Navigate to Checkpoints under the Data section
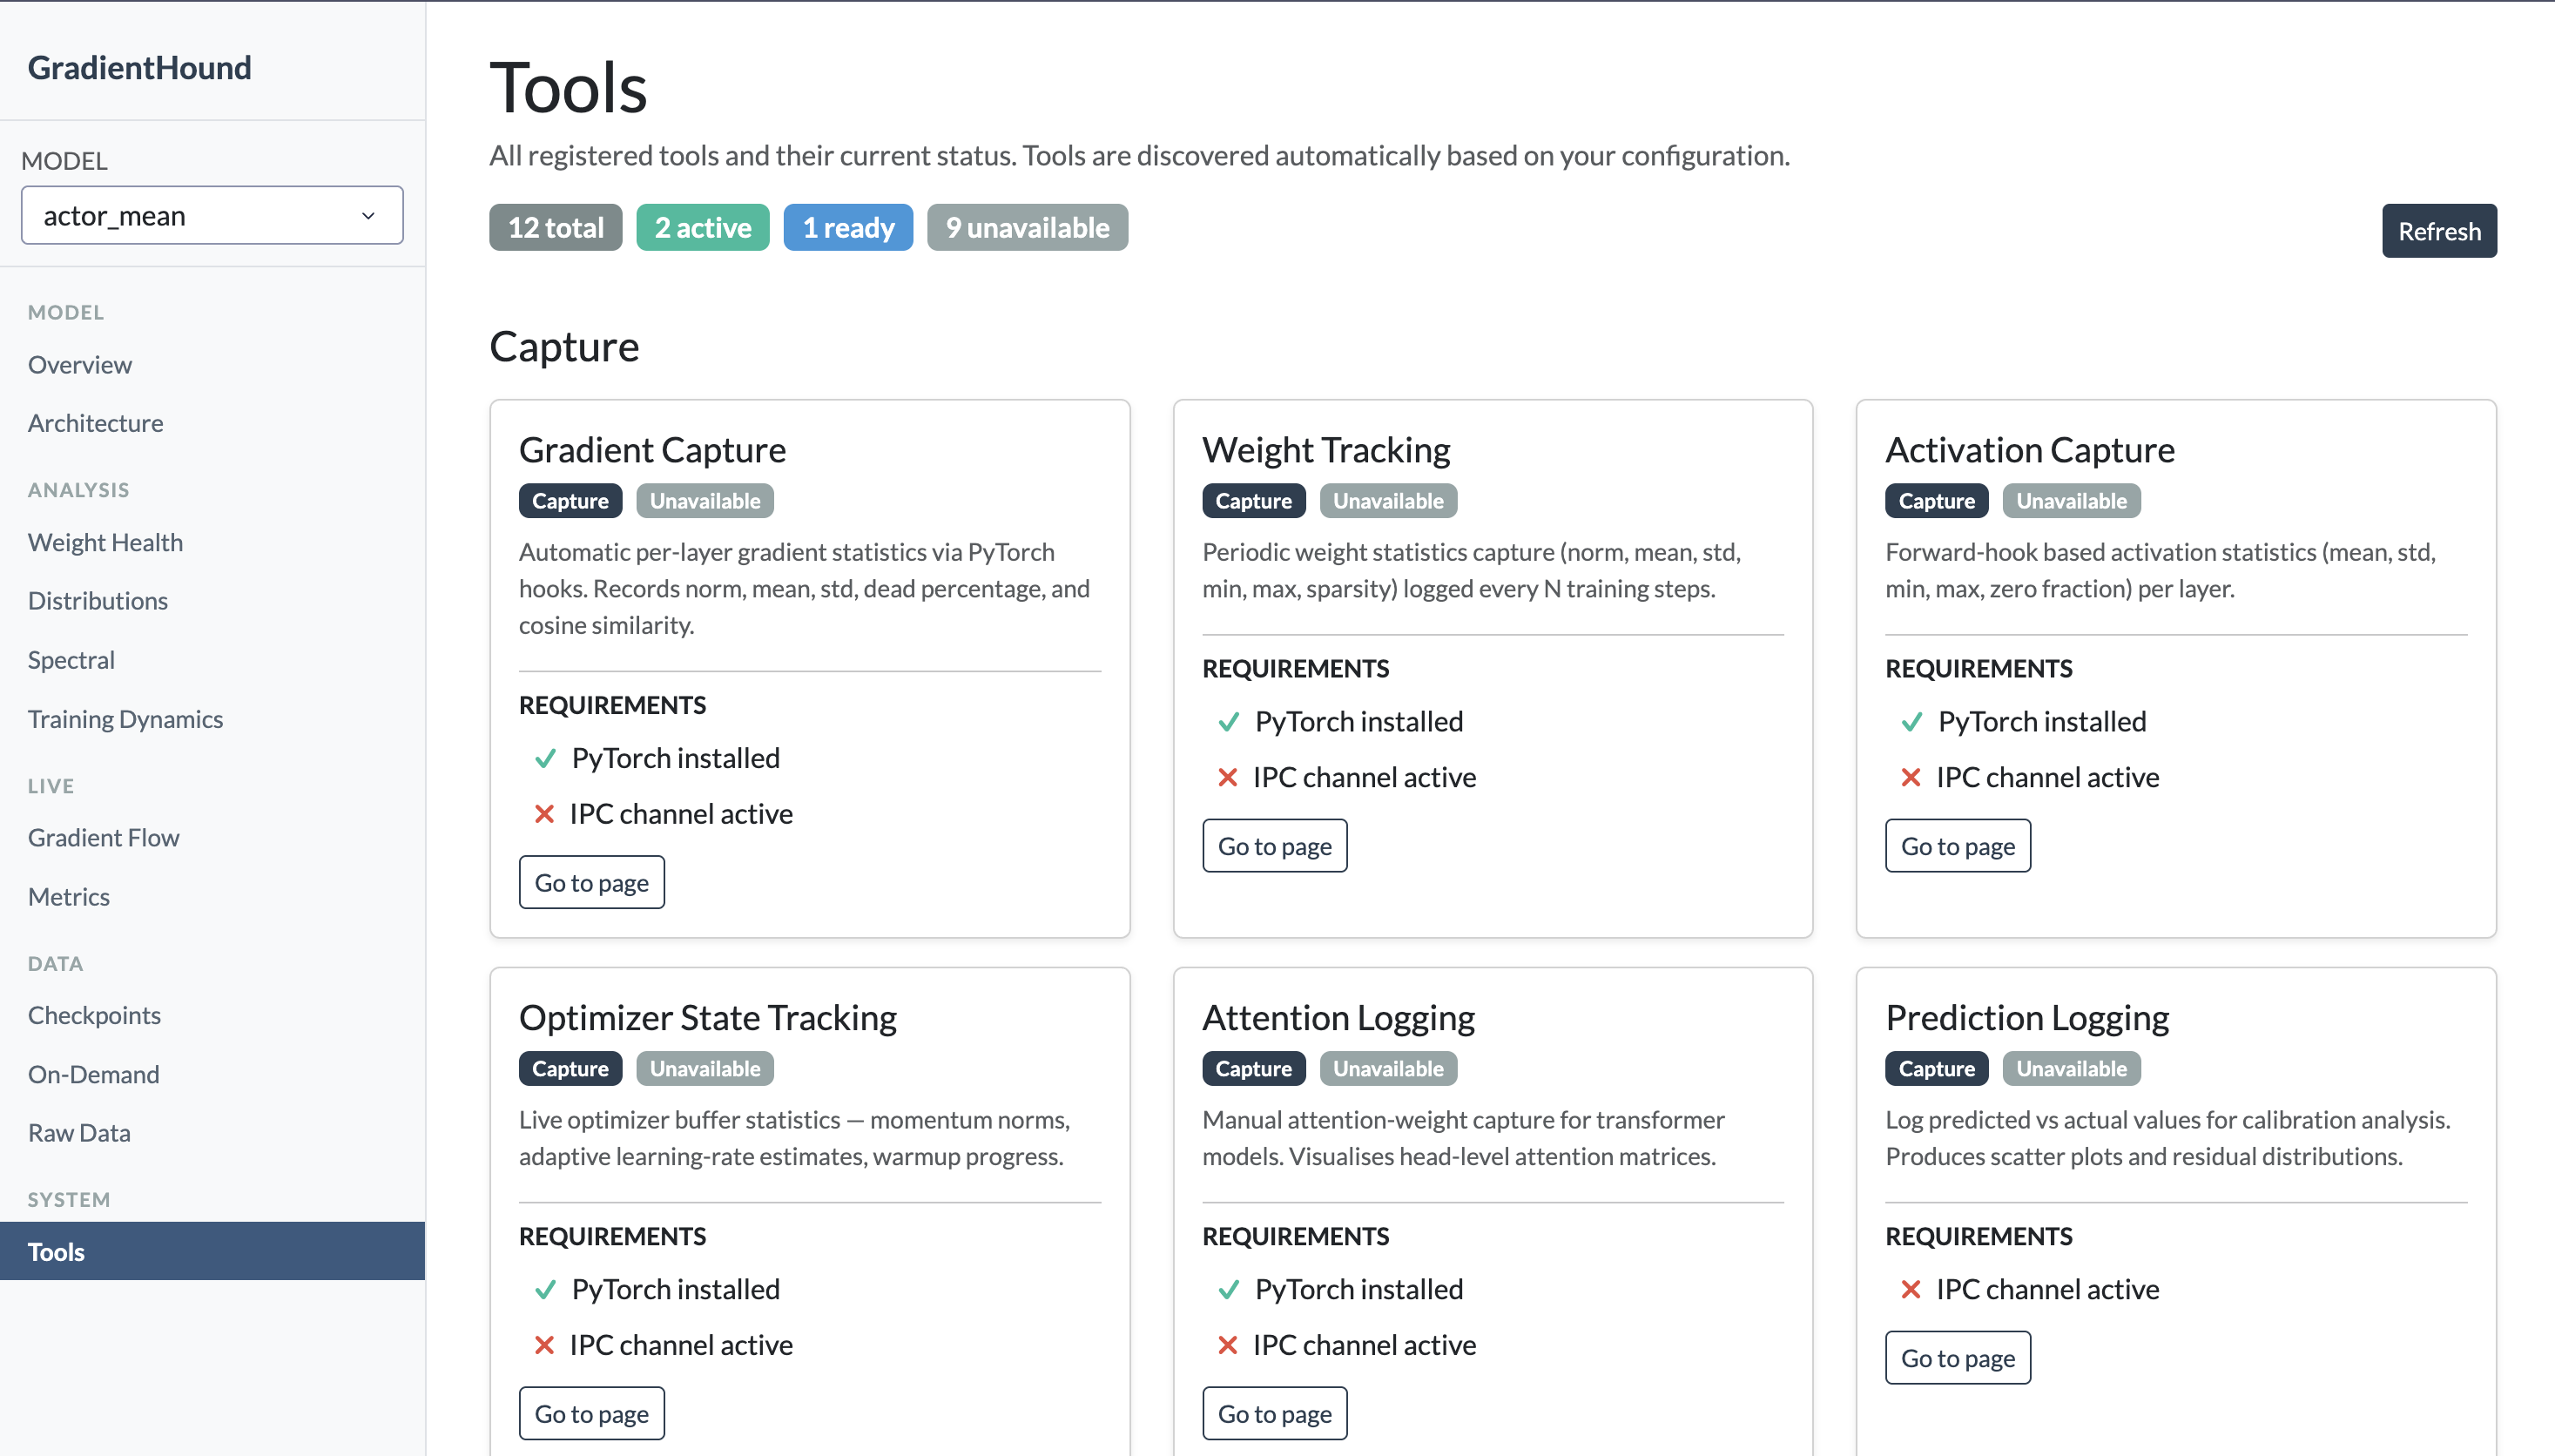 point(94,1014)
